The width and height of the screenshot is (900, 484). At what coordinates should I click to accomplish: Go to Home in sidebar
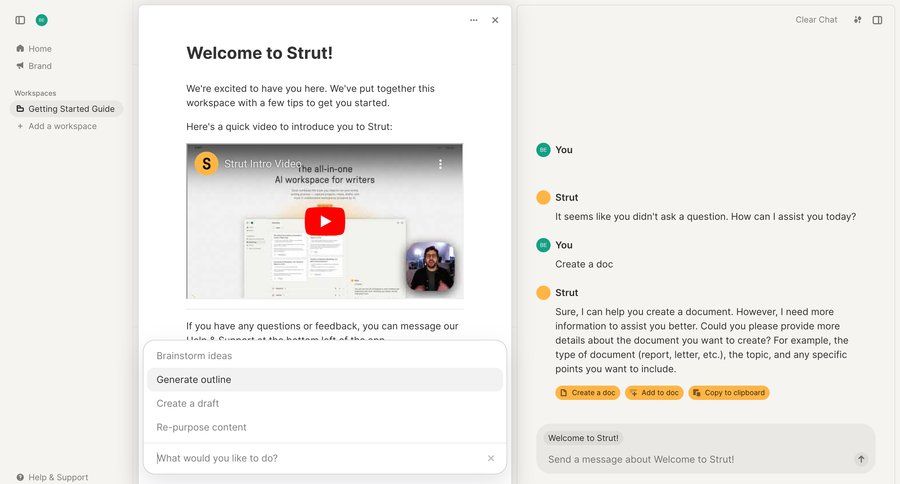tap(34, 49)
